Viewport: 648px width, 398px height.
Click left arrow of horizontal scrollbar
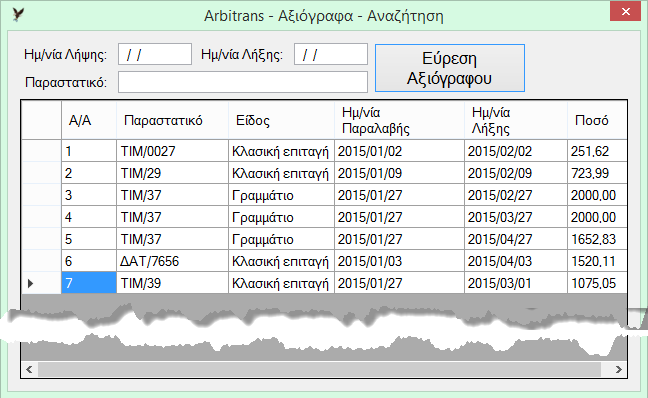tap(29, 369)
